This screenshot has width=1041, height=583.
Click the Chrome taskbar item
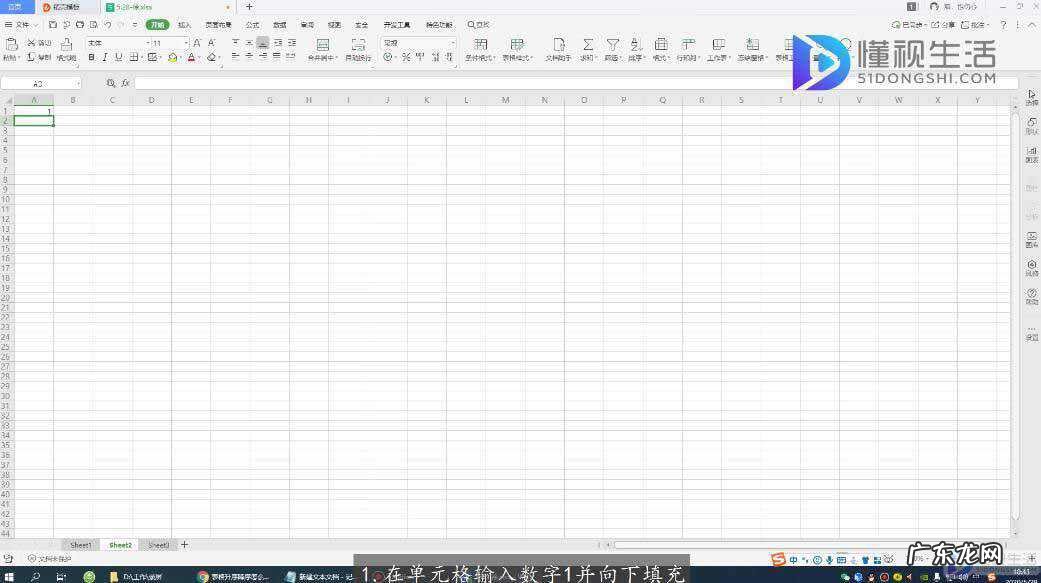[x=234, y=576]
